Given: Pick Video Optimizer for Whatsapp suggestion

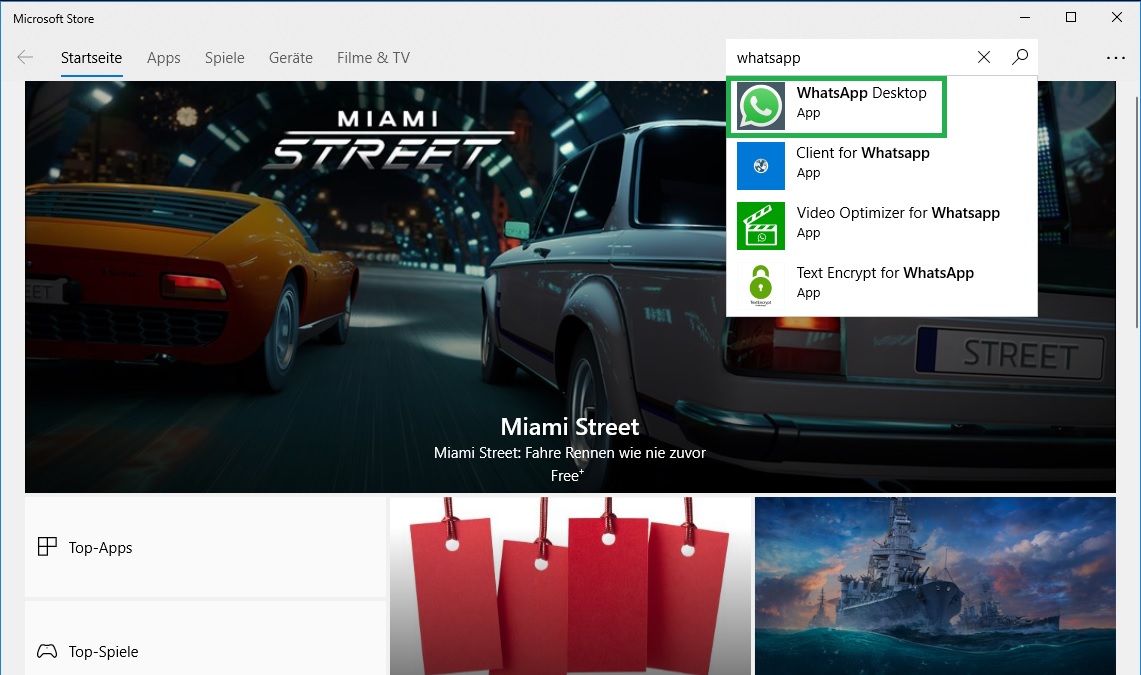Looking at the screenshot, I should pos(882,225).
